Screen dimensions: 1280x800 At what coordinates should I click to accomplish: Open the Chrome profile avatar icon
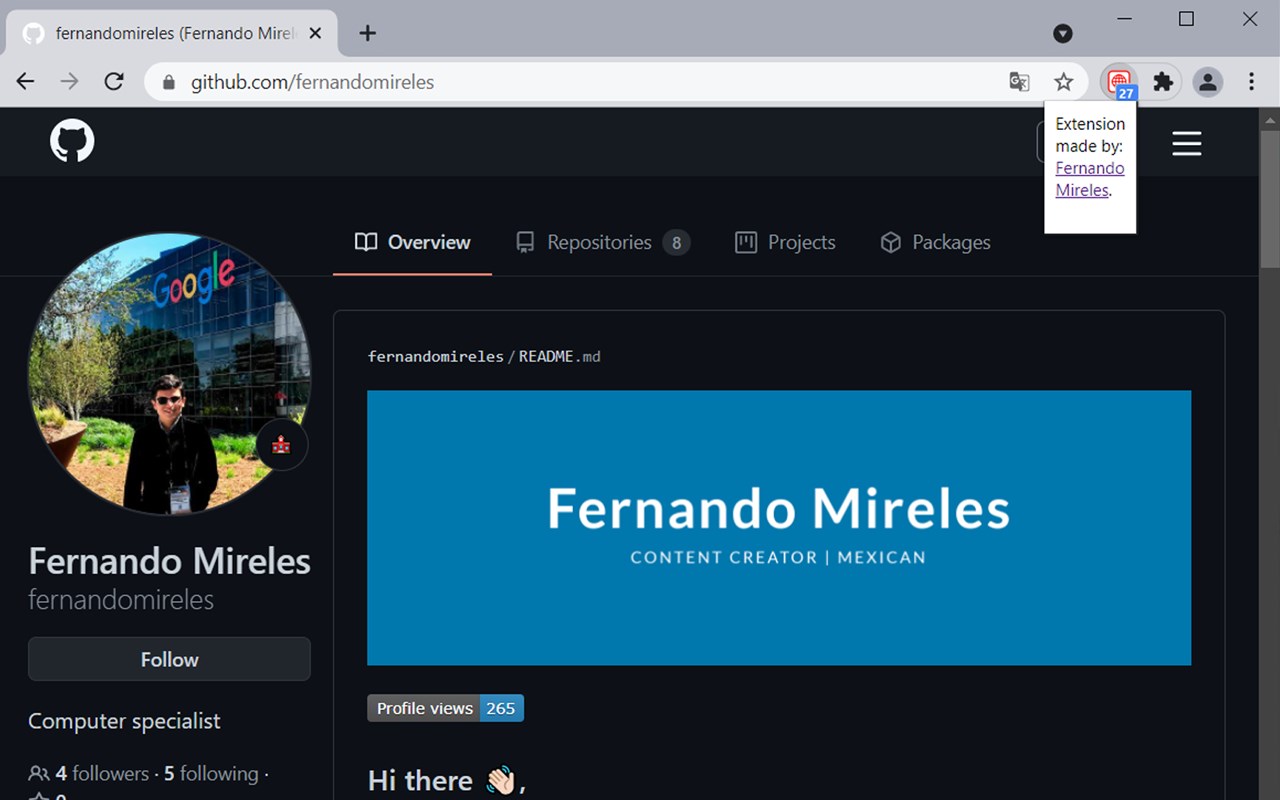point(1208,82)
